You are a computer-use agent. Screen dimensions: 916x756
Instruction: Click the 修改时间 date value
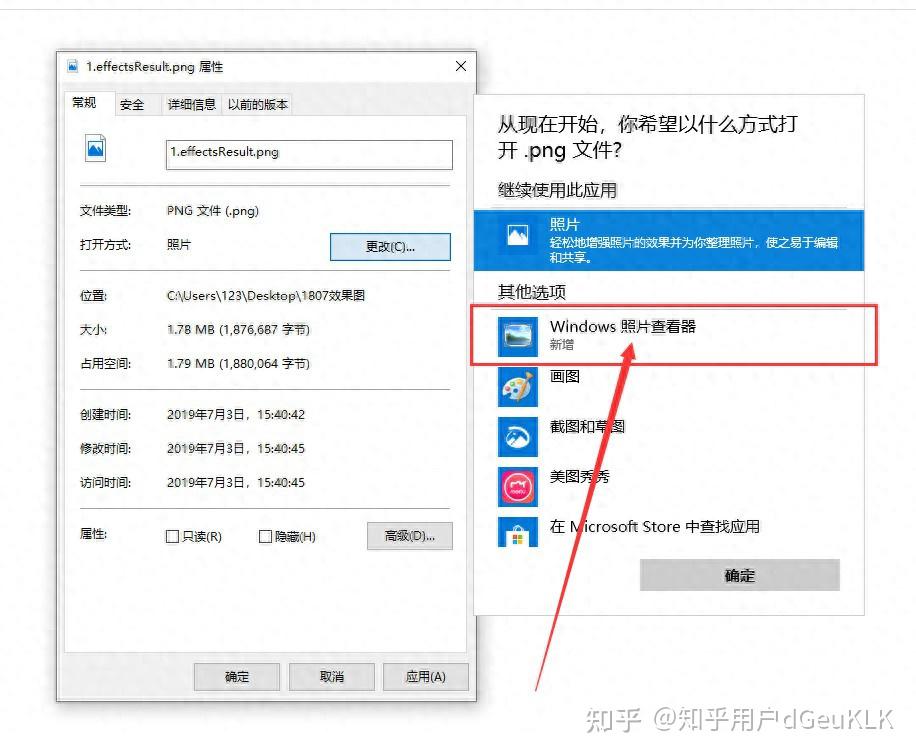(236, 449)
